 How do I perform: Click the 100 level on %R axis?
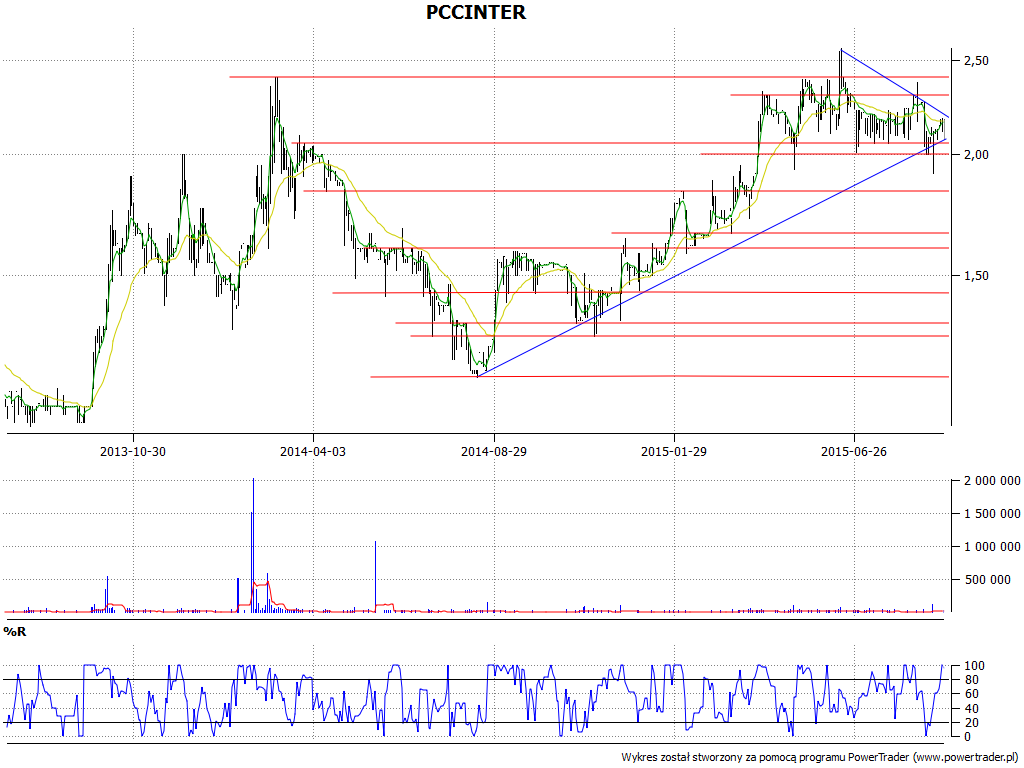point(974,666)
